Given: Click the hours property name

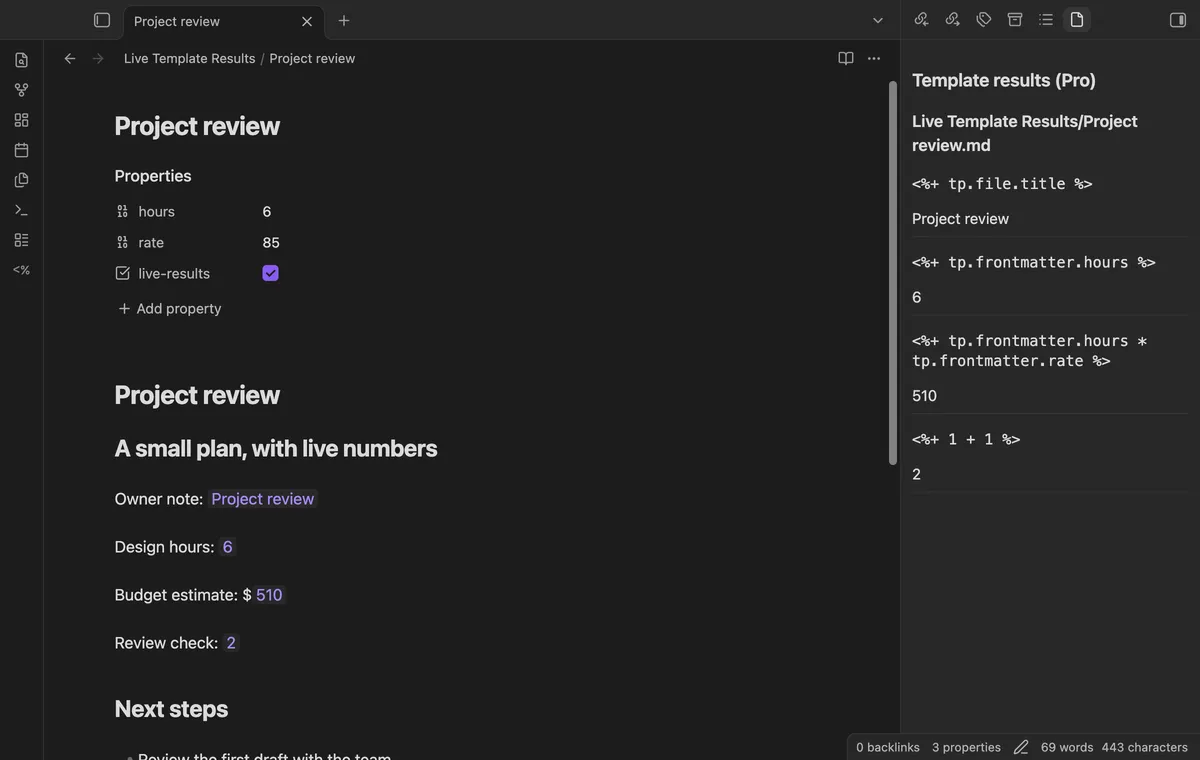Looking at the screenshot, I should pos(157,212).
